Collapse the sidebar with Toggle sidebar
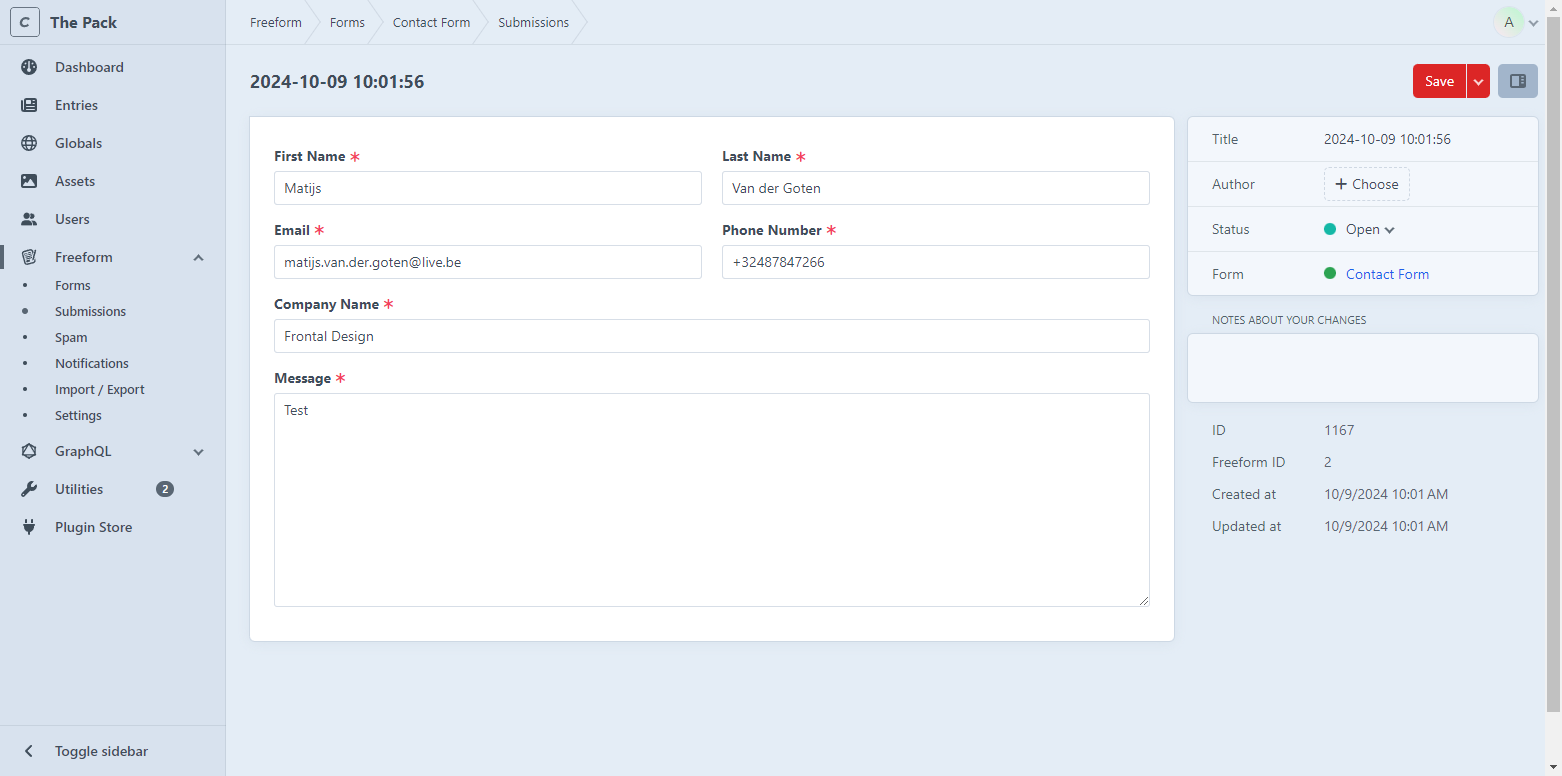Image resolution: width=1562 pixels, height=776 pixels. tap(100, 751)
